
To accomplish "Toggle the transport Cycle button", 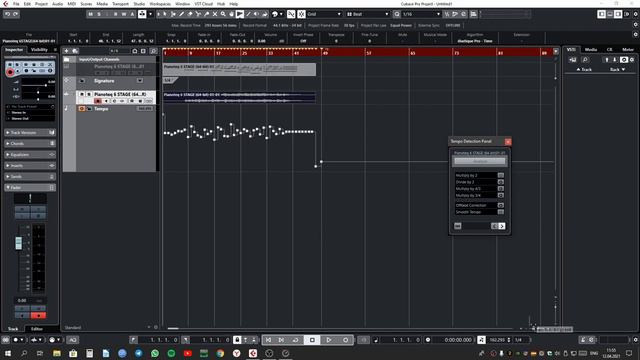I will [x=295, y=340].
